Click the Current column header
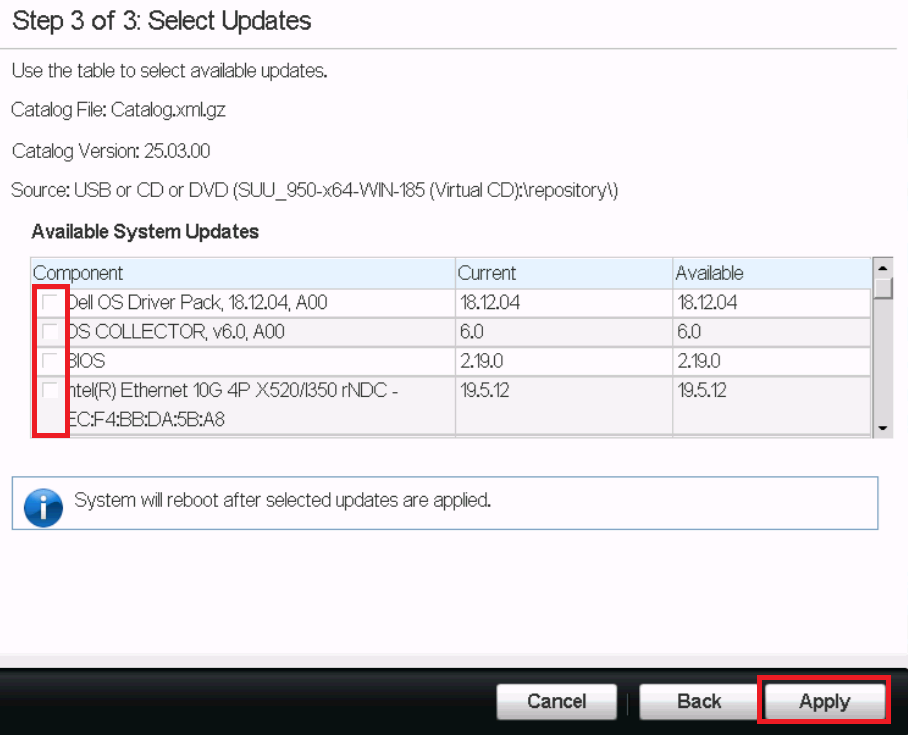The height and width of the screenshot is (735, 908). point(487,273)
